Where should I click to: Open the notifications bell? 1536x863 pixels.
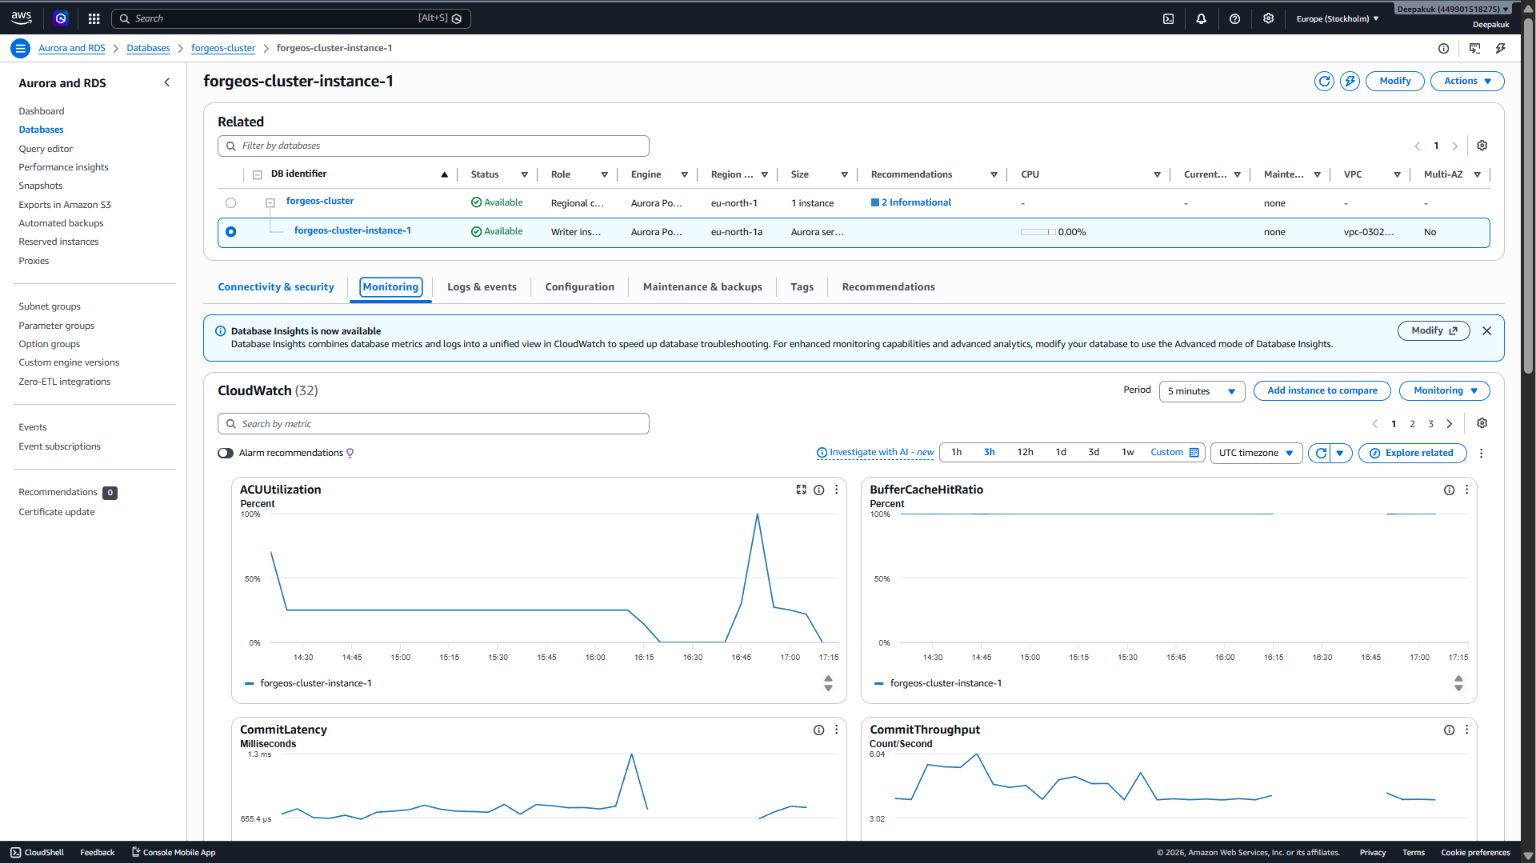pyautogui.click(x=1201, y=18)
